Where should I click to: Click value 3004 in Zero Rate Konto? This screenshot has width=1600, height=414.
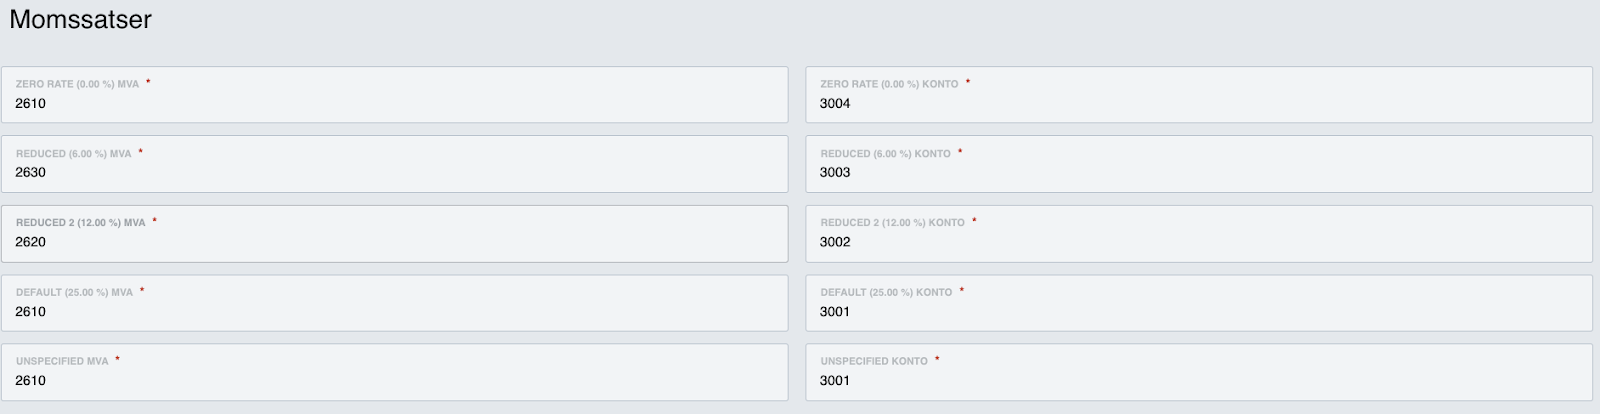click(x=835, y=103)
